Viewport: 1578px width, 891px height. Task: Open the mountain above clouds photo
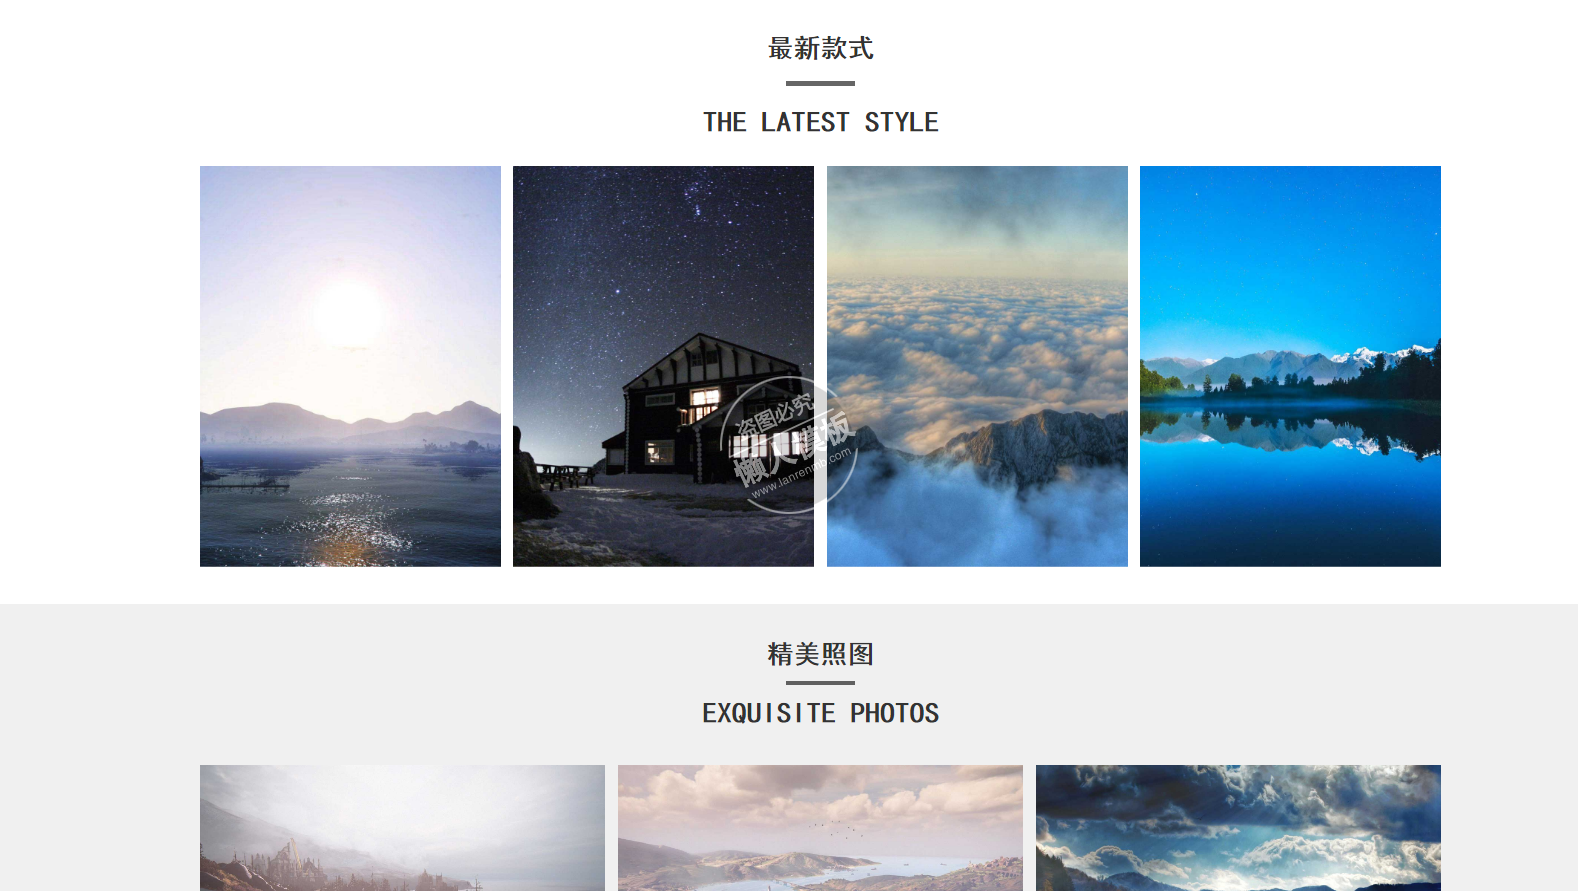977,366
